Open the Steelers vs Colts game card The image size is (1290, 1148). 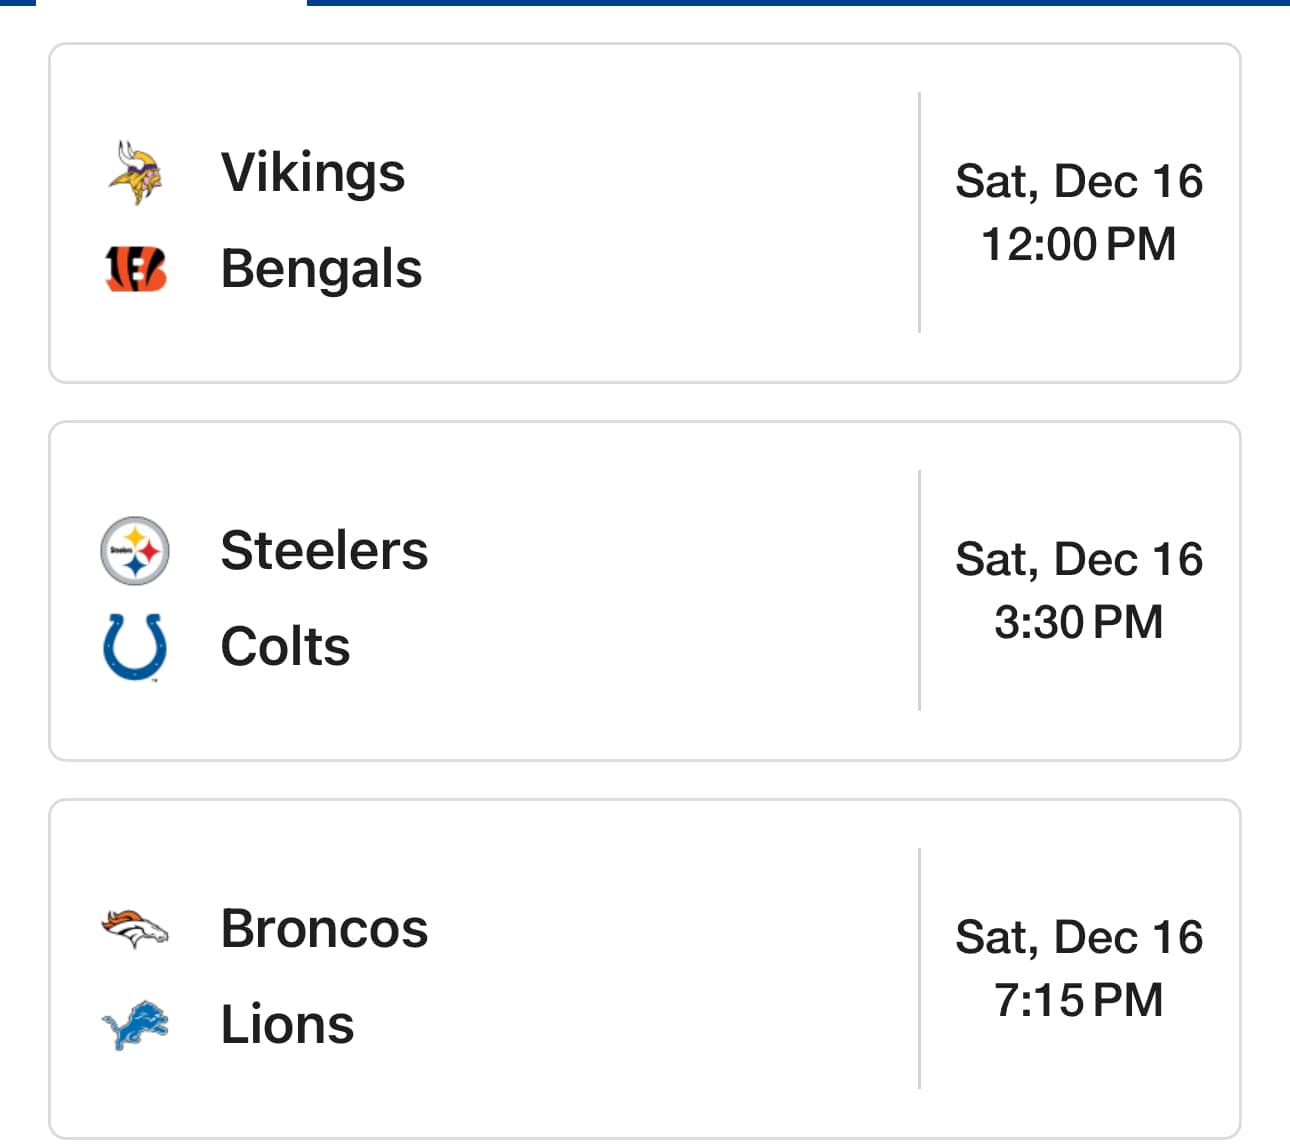tap(645, 591)
